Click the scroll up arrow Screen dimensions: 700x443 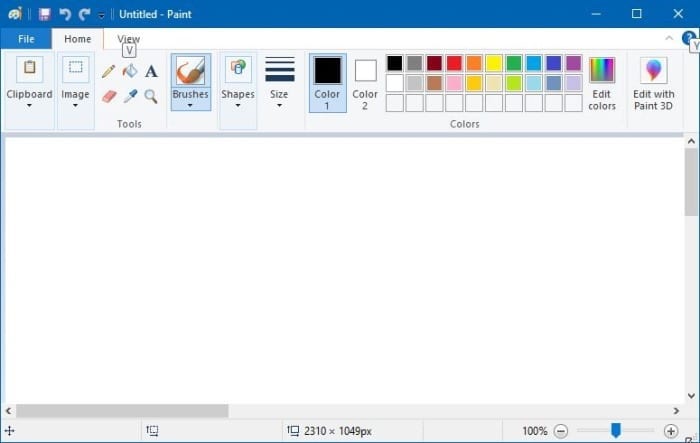[692, 142]
